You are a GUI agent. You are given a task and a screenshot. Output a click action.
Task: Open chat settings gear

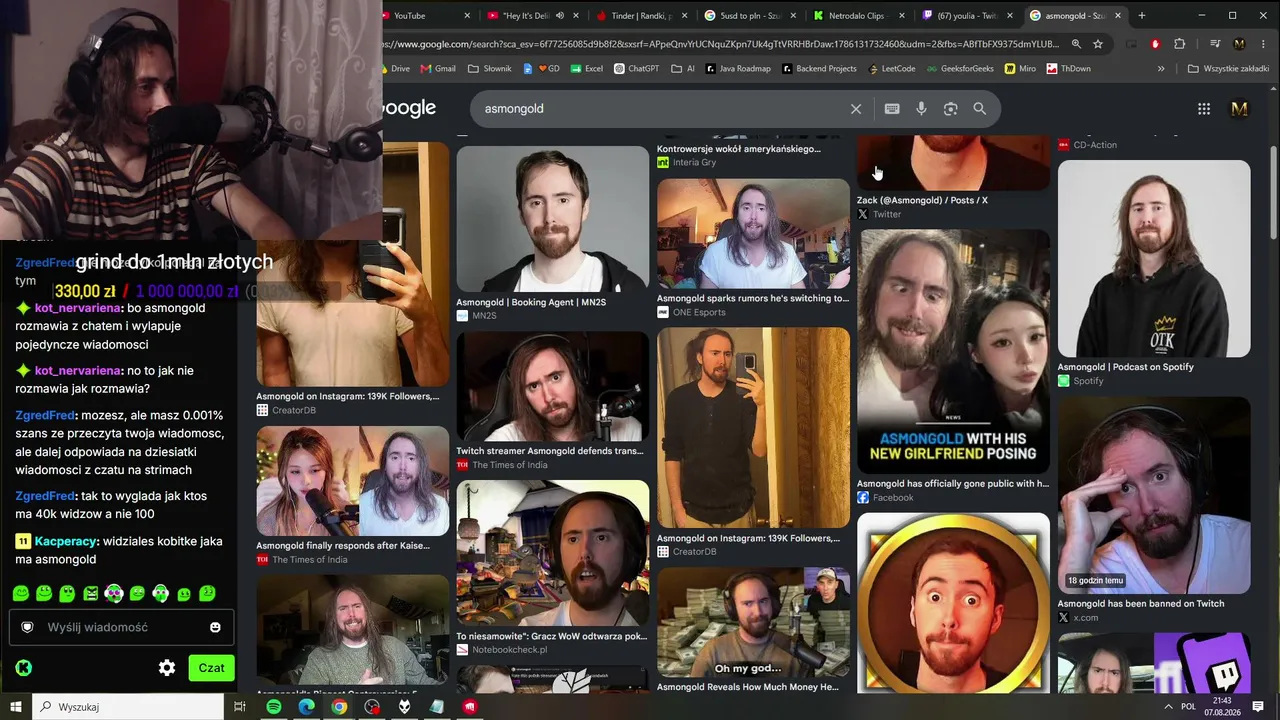(167, 668)
